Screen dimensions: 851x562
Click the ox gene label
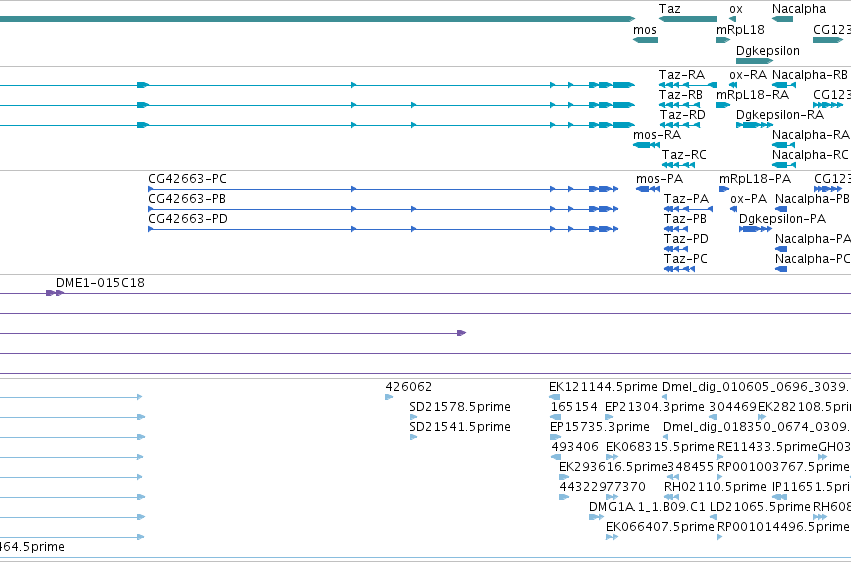[x=736, y=9]
